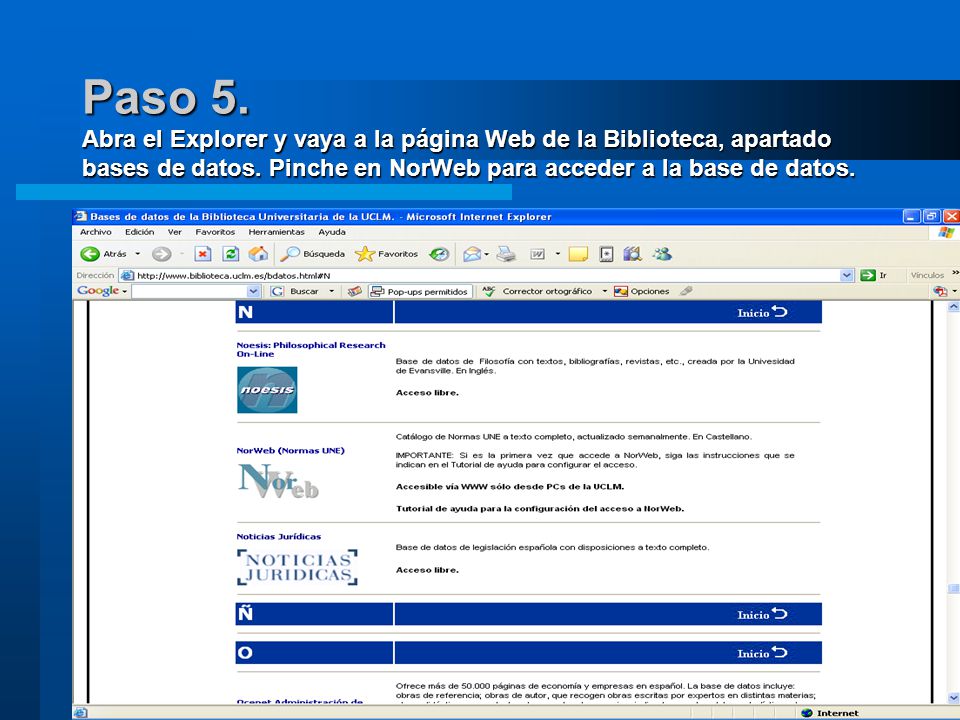Viewport: 960px width, 720px height.
Task: Click the scroll-down arrow of the page scrollbar
Action: [x=953, y=697]
